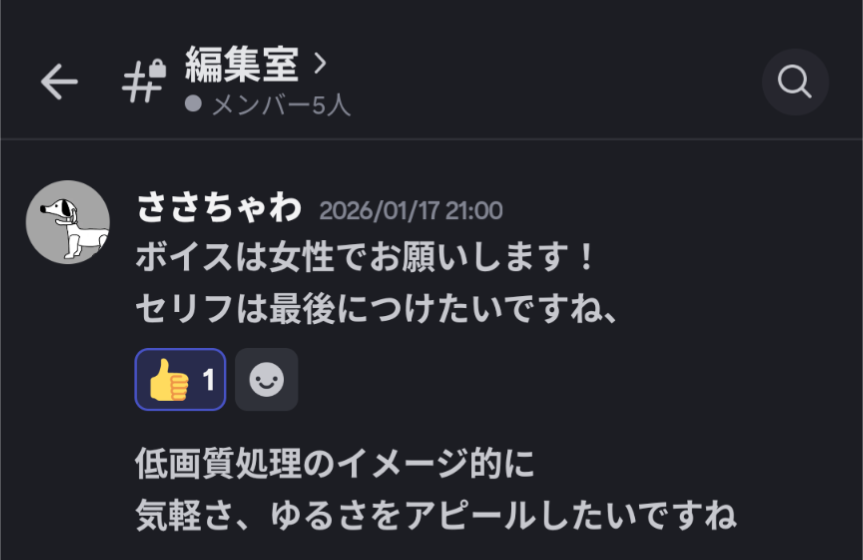
Task: Toggle the thumbs-up reaction pill
Action: coord(181,379)
